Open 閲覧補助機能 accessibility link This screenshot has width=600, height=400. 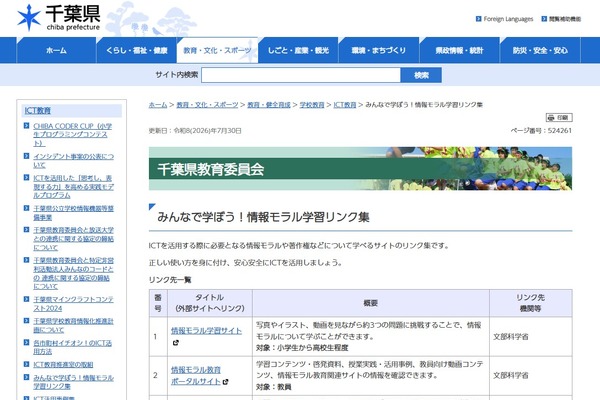[x=565, y=19]
